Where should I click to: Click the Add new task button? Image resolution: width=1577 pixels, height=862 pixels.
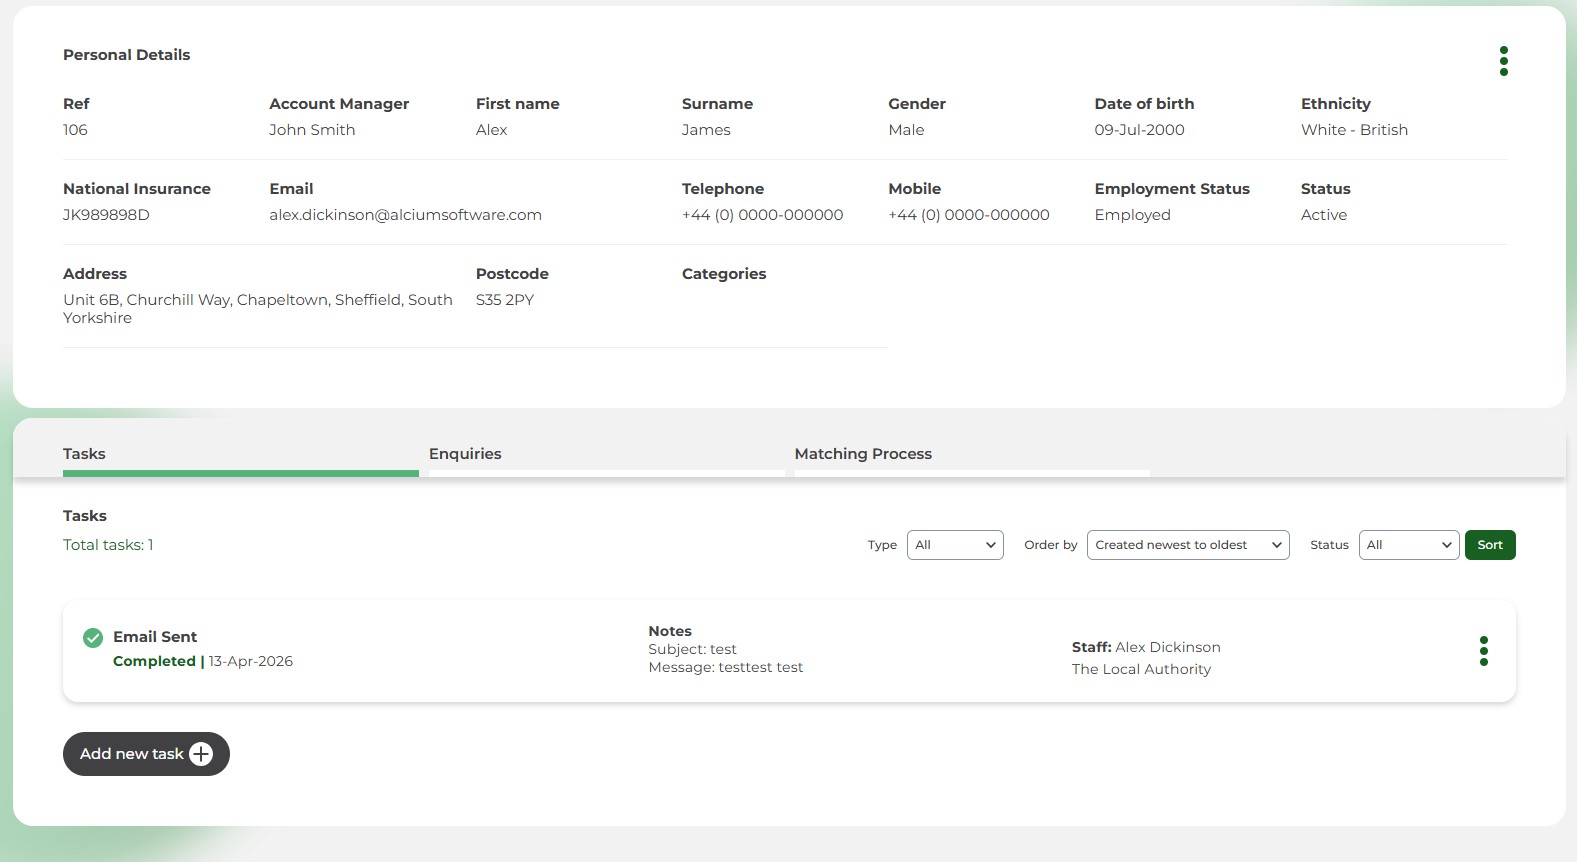(146, 754)
